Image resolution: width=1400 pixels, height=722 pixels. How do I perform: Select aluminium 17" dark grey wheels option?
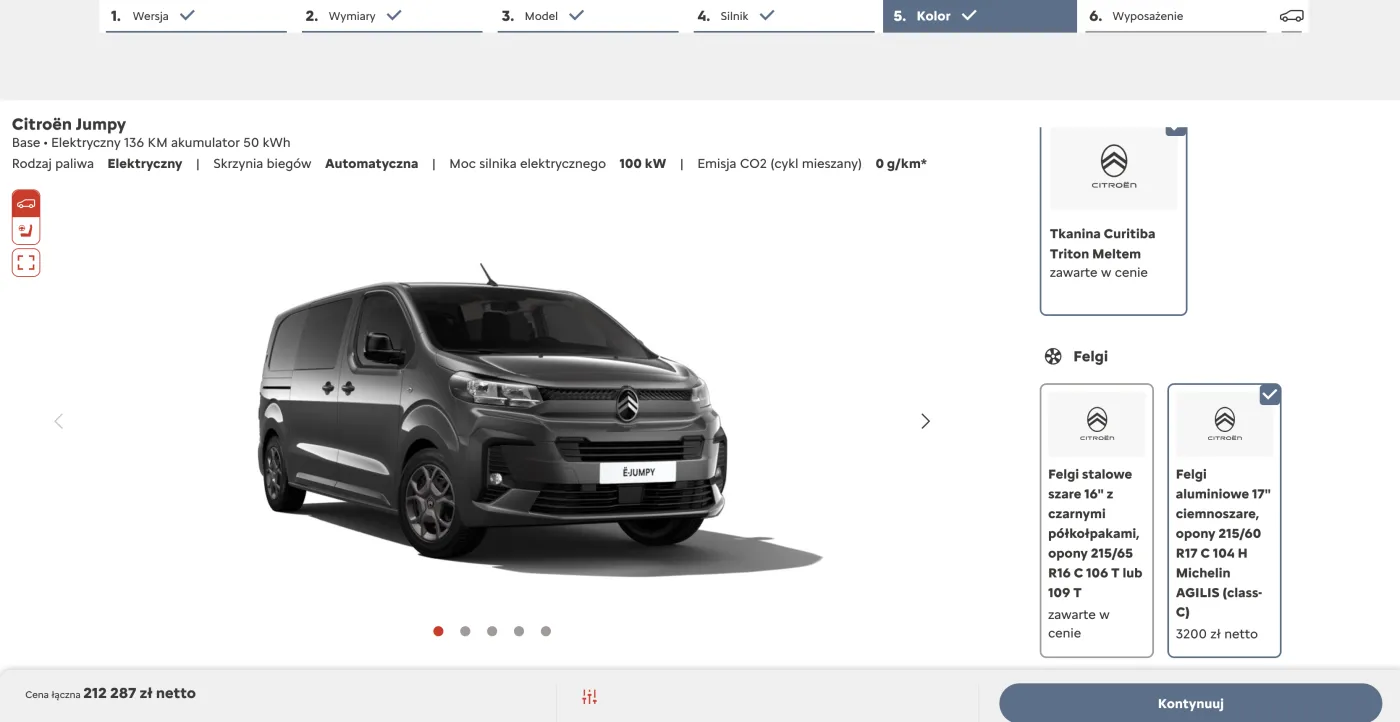[x=1224, y=521]
